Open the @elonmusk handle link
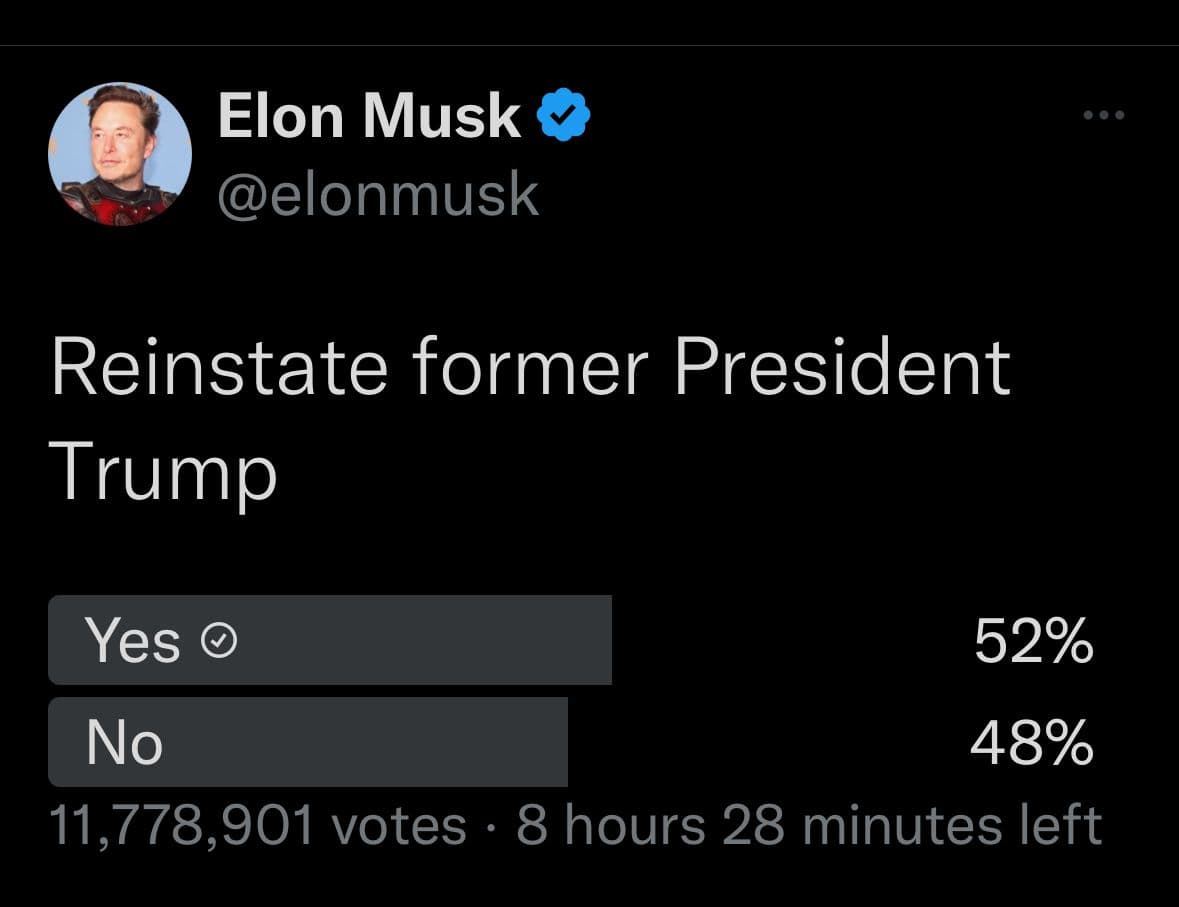Screen dimensions: 1179x907 (378, 194)
